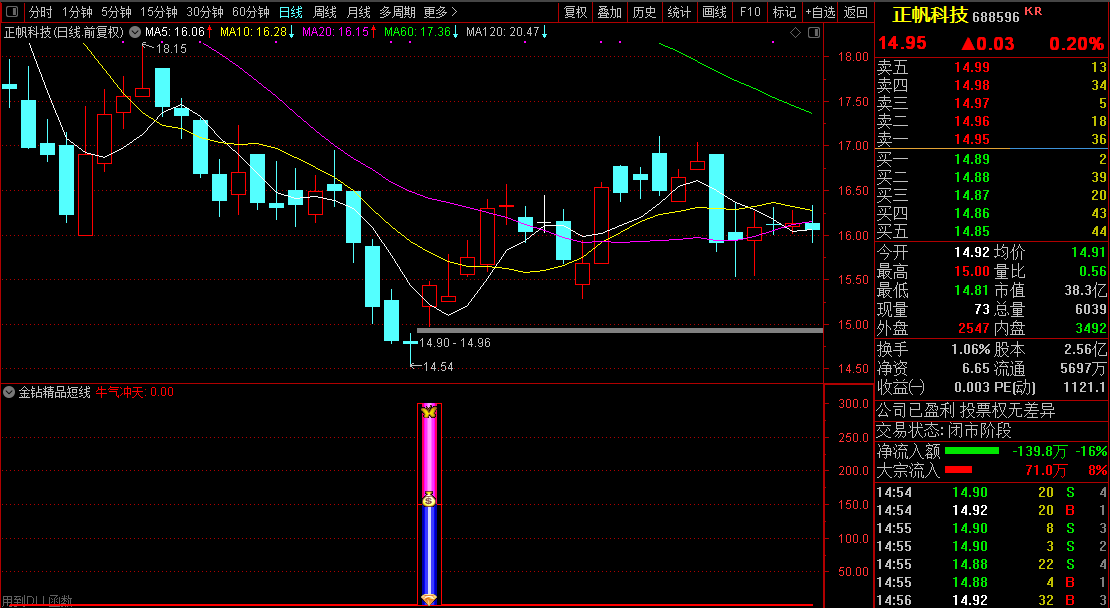The width and height of the screenshot is (1110, 608).
Task: Click the 返回 back button
Action: click(856, 12)
